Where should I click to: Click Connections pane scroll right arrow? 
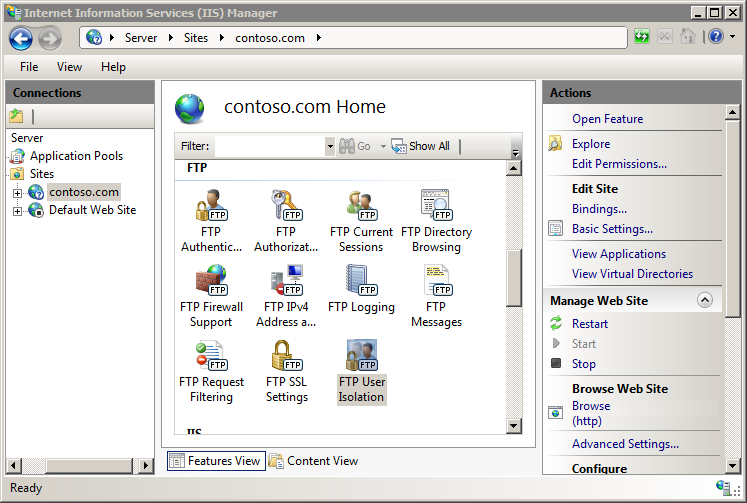[x=146, y=465]
